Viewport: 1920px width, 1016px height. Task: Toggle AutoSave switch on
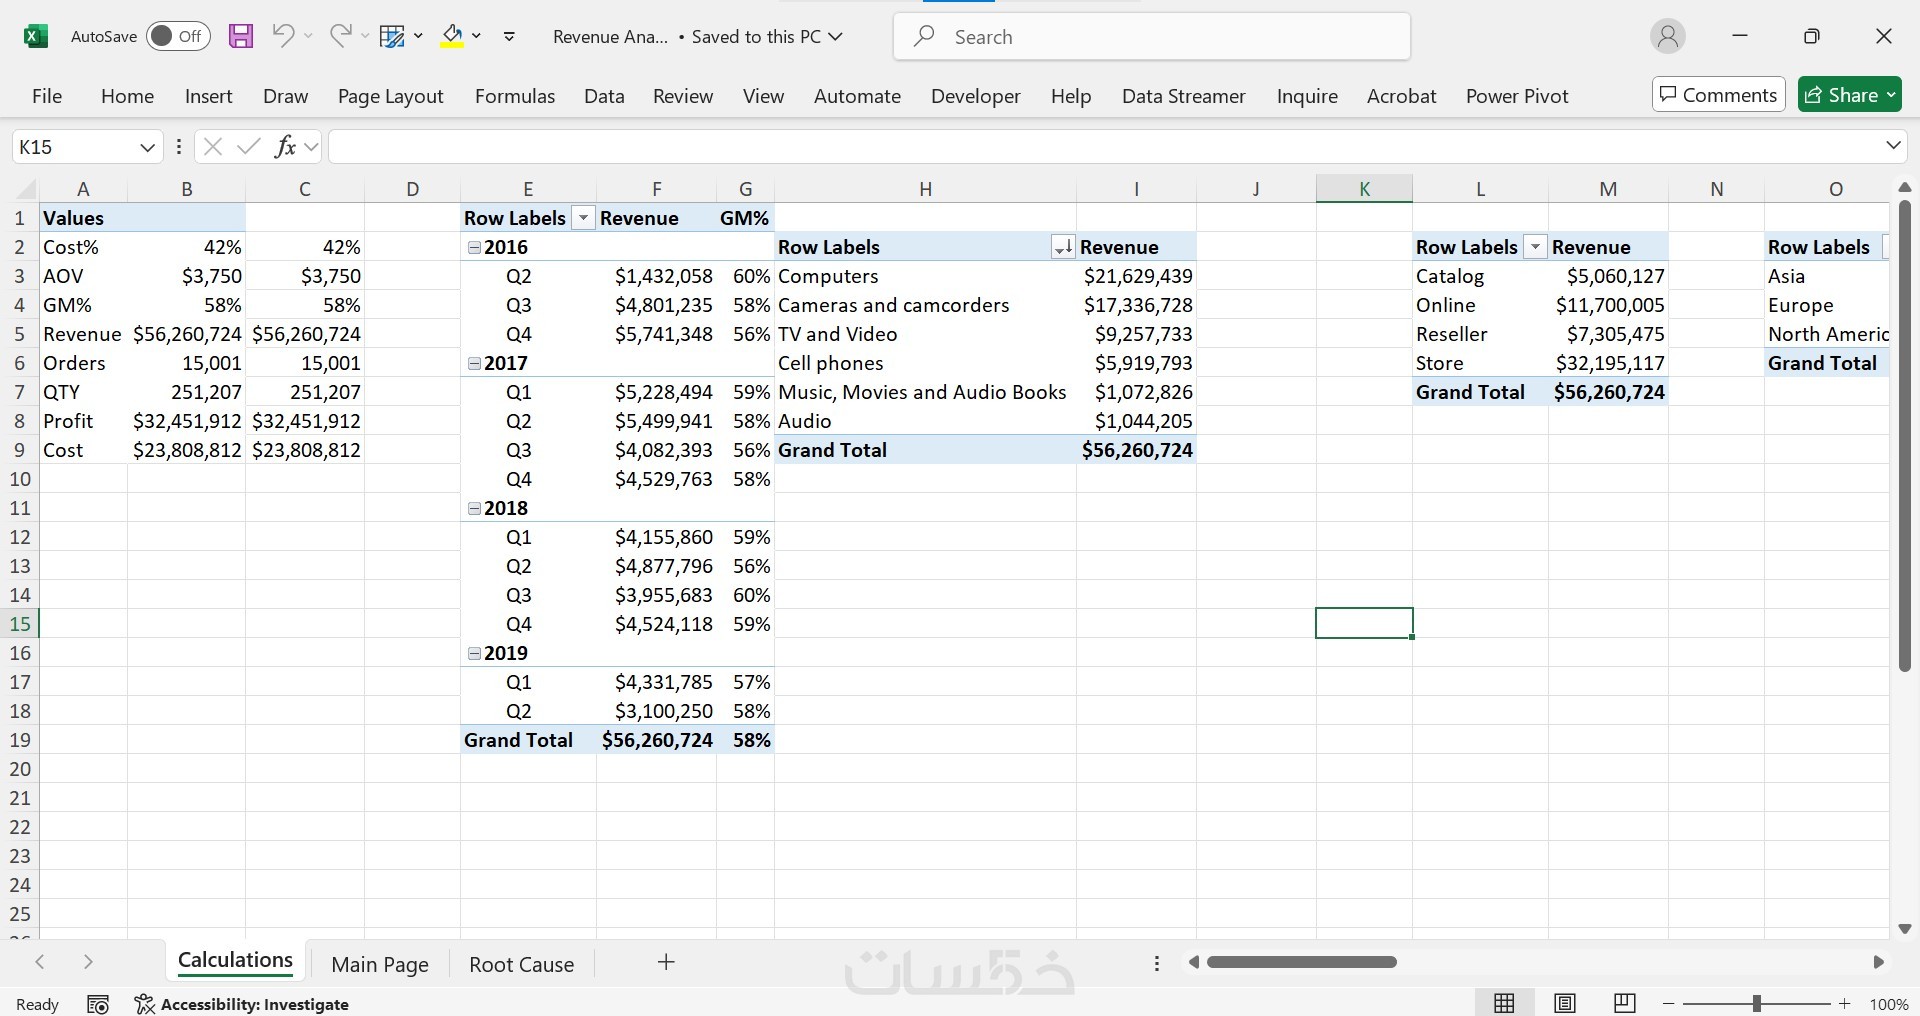click(x=178, y=37)
